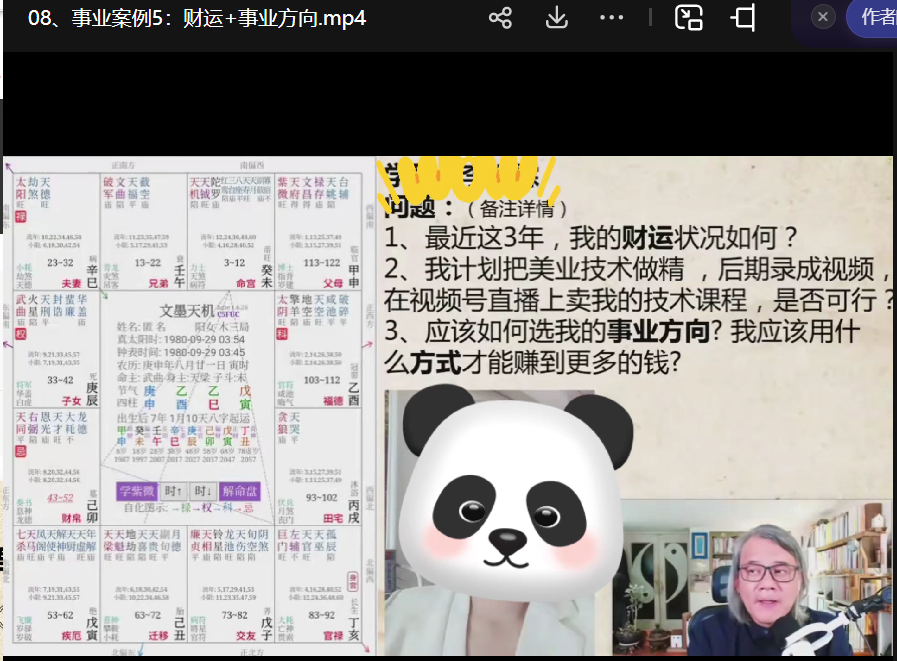Click the 时↓ hour-down button
The height and width of the screenshot is (661, 897).
tap(203, 491)
